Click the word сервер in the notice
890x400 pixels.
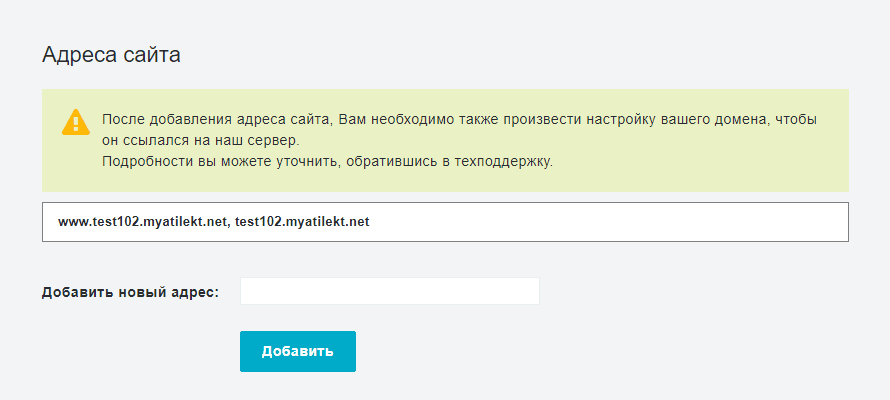tap(279, 141)
